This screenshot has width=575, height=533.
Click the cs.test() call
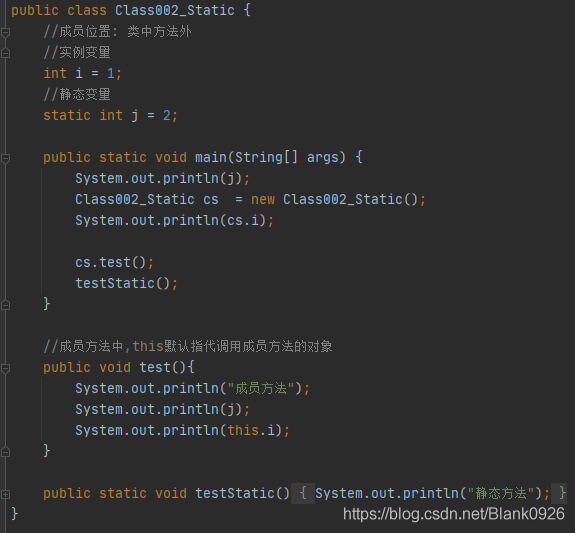[114, 263]
